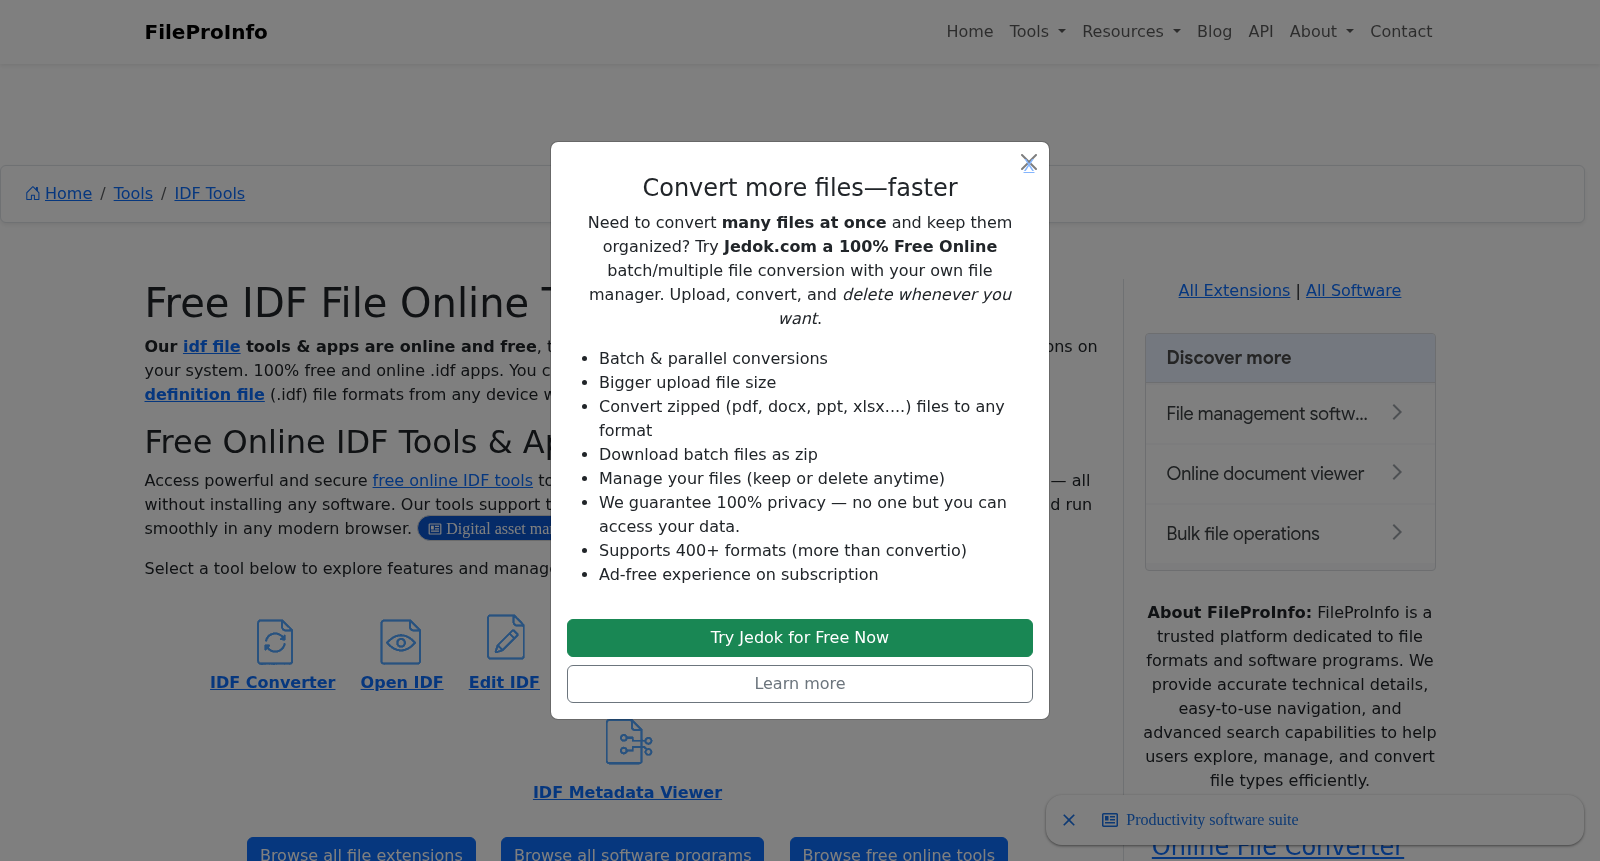Click Browse all software programs button

coord(632,852)
